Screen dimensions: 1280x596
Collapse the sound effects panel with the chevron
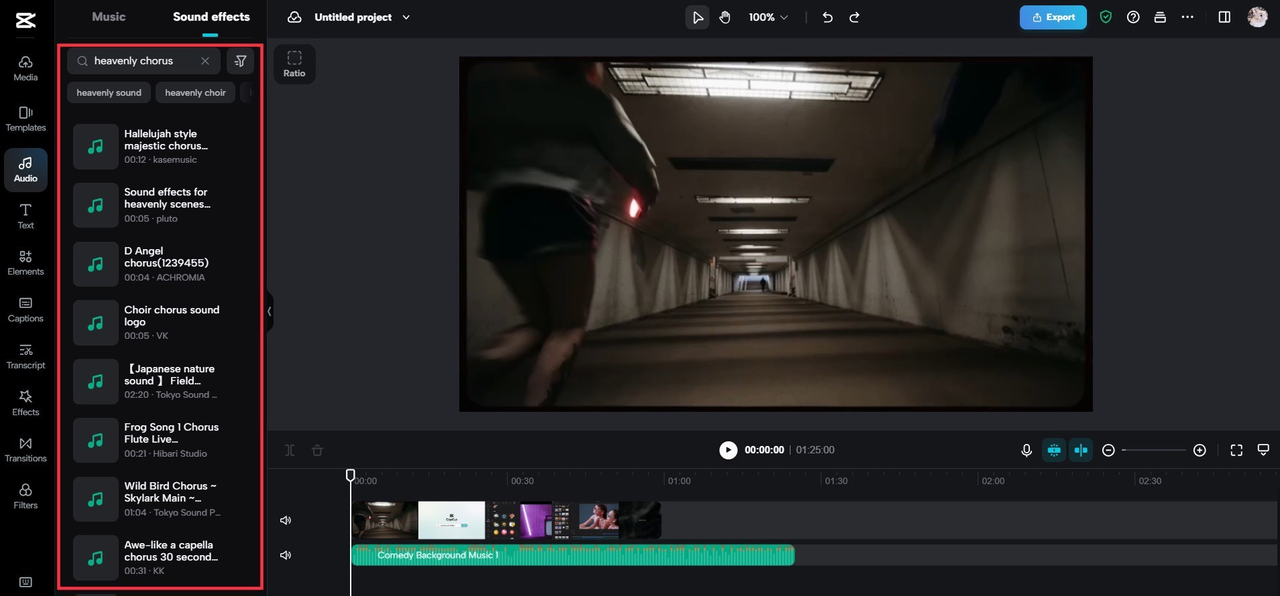pyautogui.click(x=269, y=311)
